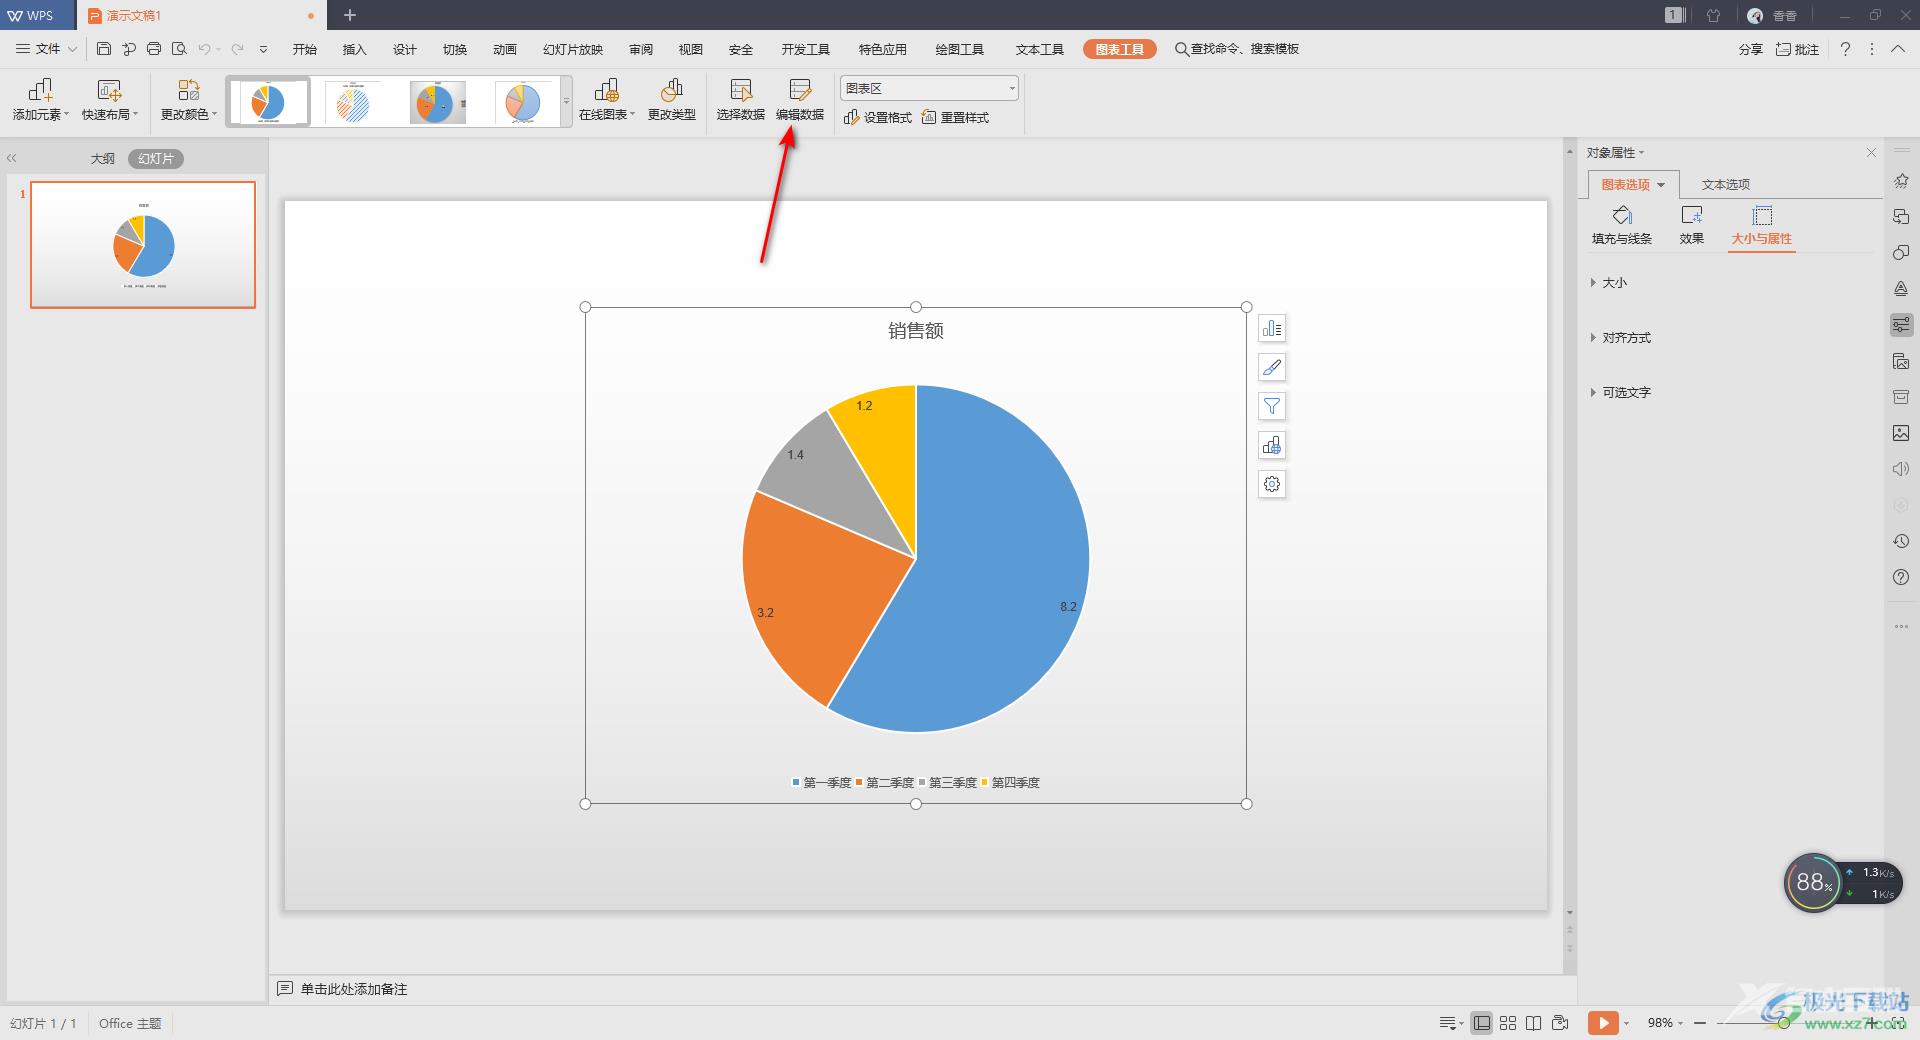Click the online chart icon beside chart

pyautogui.click(x=1272, y=445)
